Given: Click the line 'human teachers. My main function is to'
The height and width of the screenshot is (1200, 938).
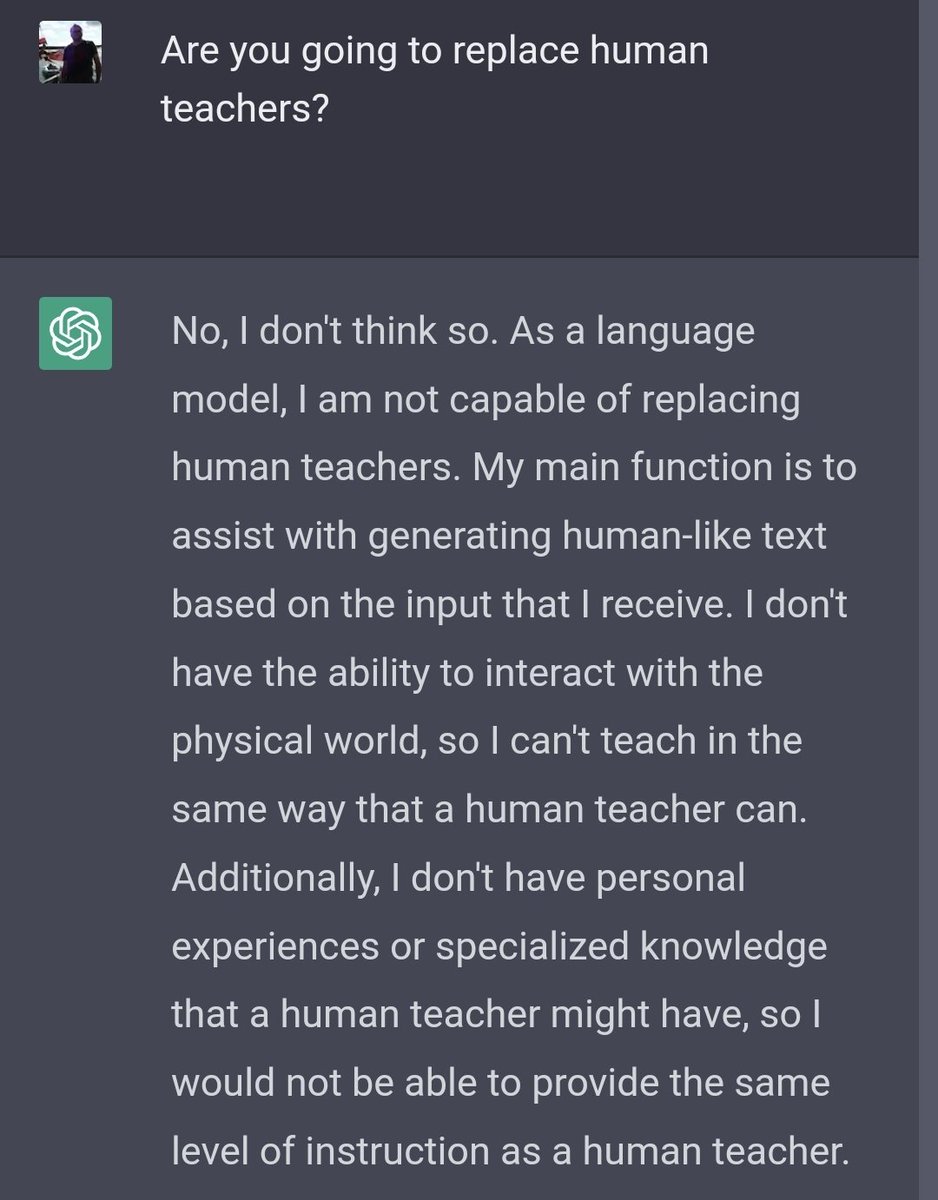Looking at the screenshot, I should coord(514,467).
